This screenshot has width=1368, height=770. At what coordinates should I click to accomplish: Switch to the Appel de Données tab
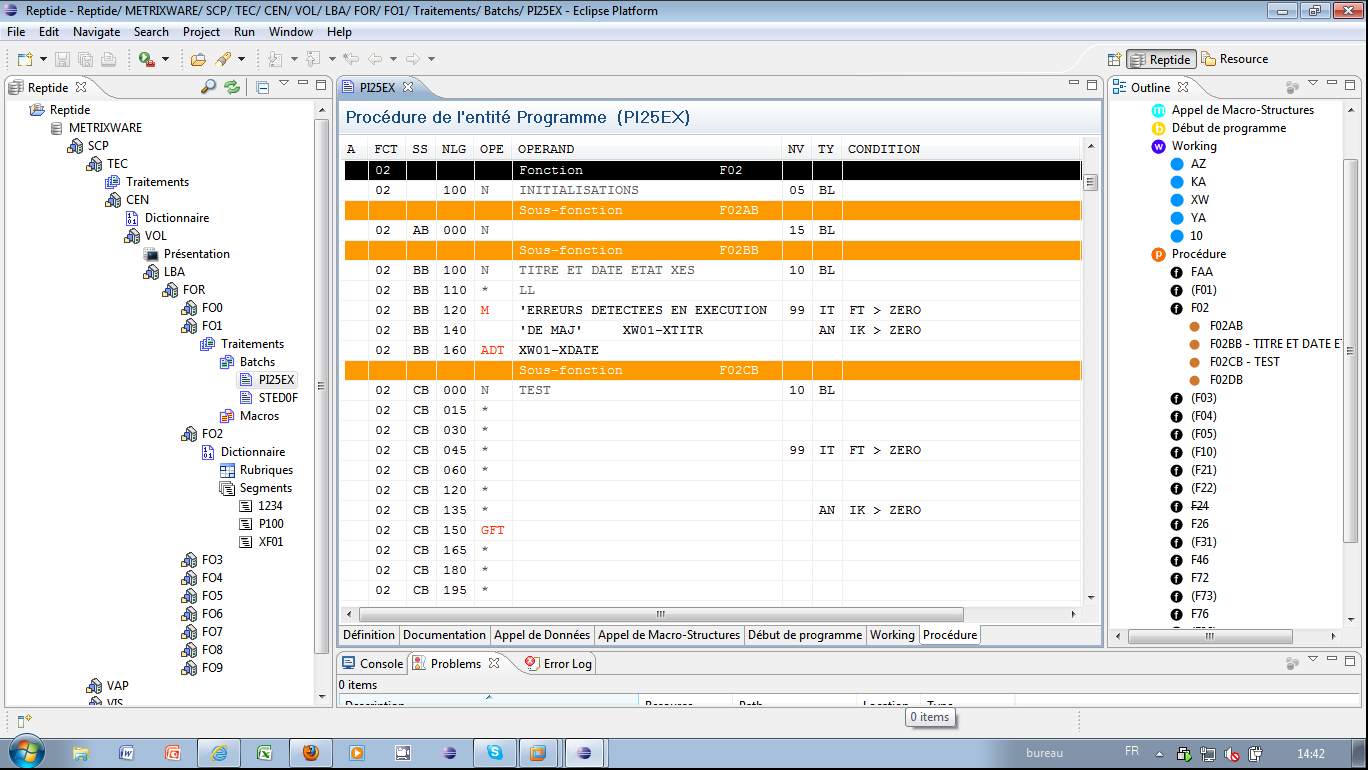click(542, 635)
